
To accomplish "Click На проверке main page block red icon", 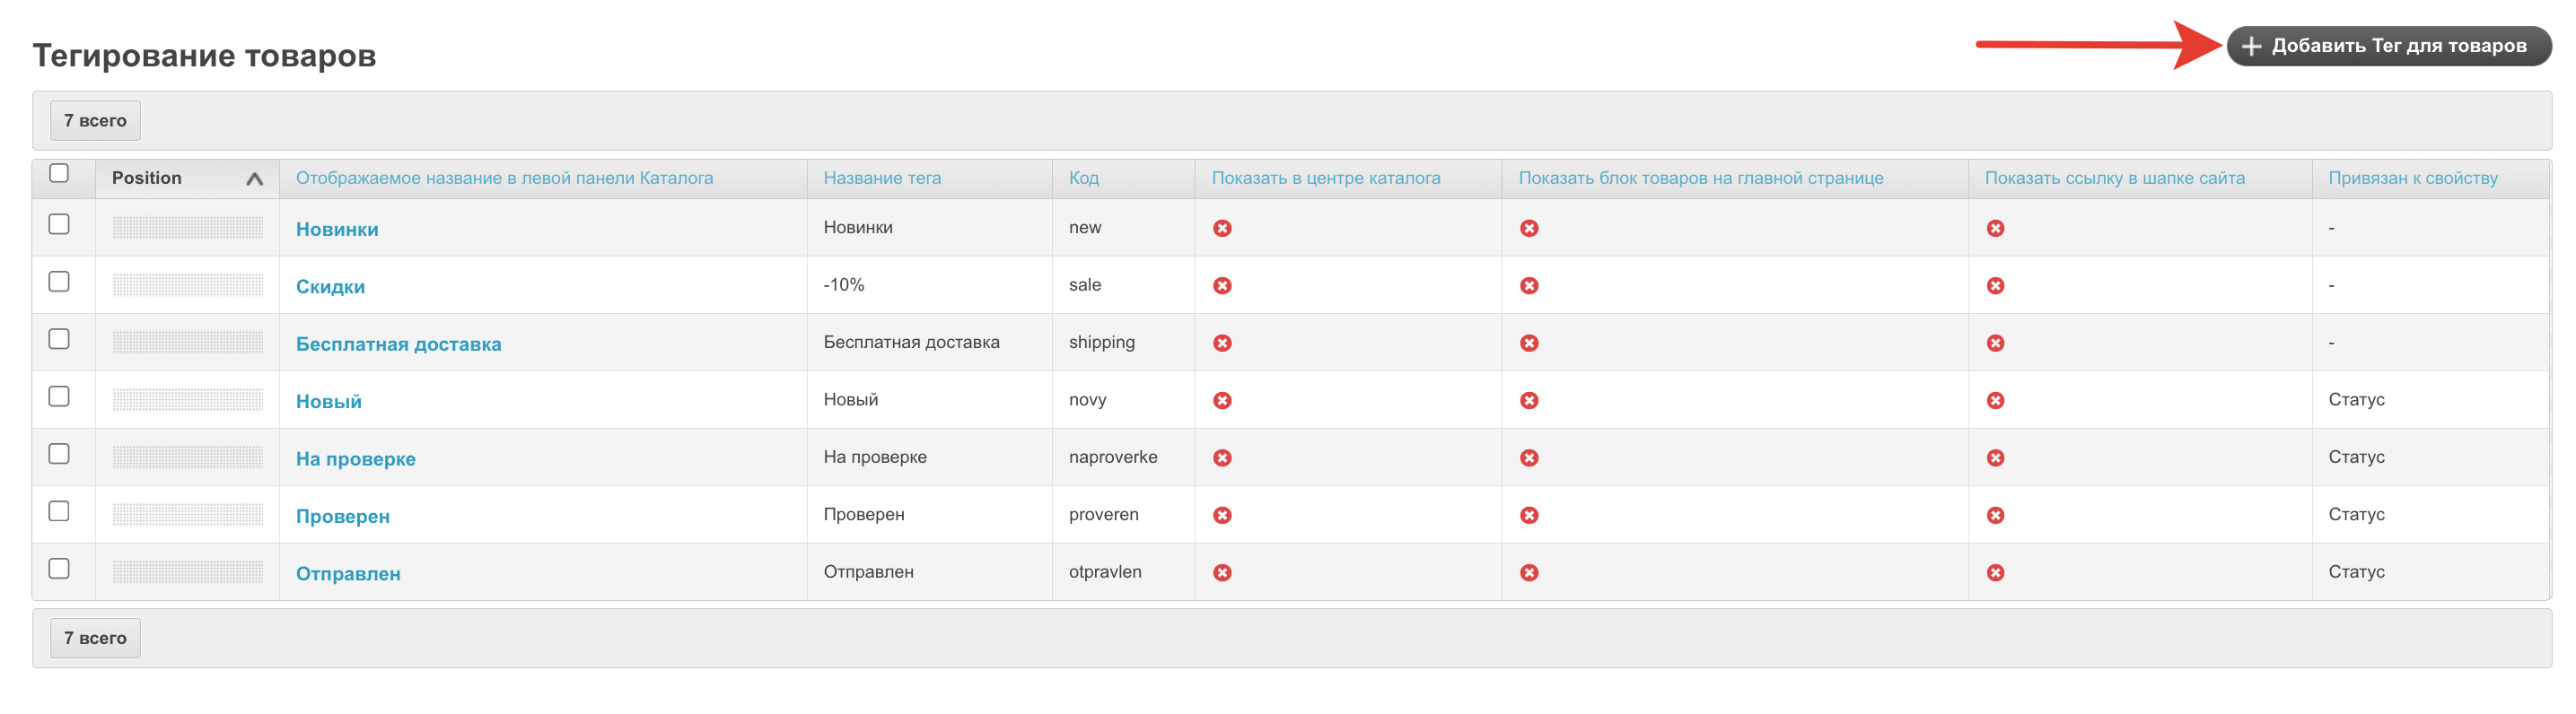I will [x=1528, y=458].
